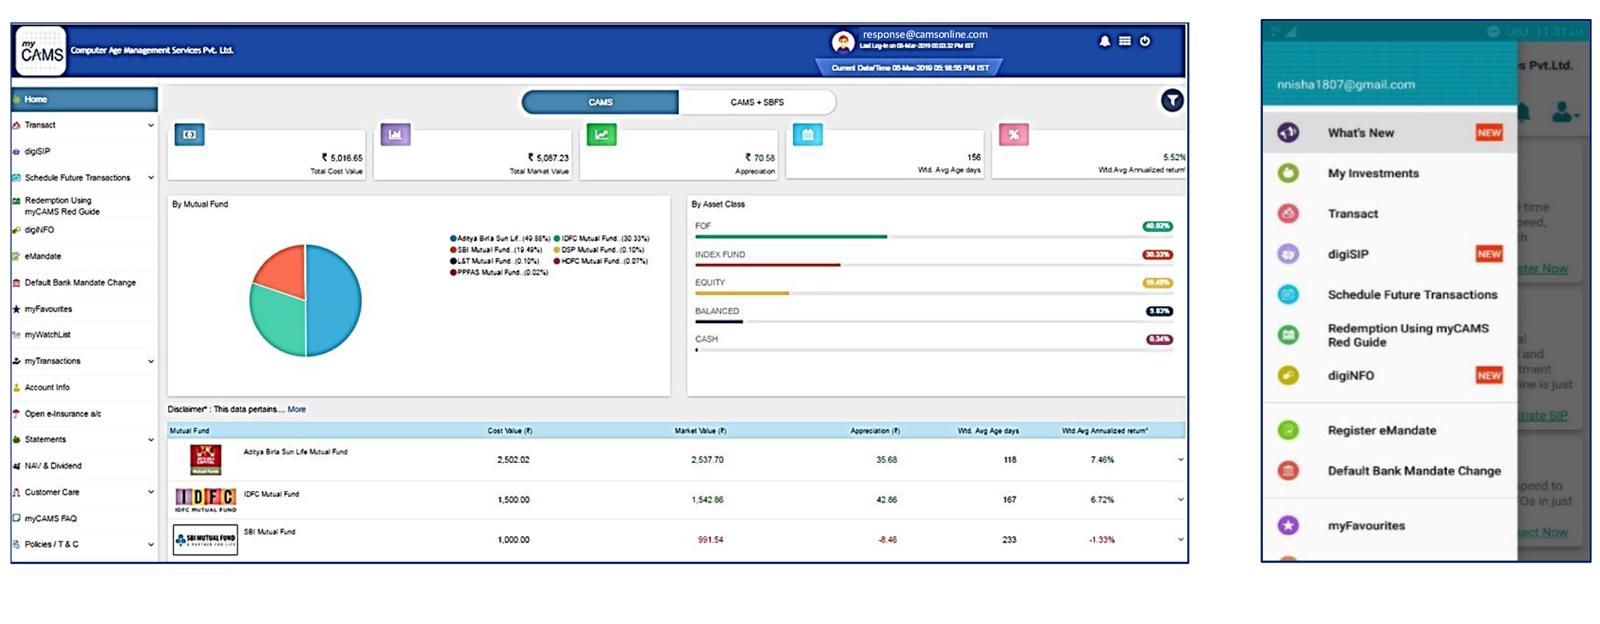Image resolution: width=1600 pixels, height=624 pixels.
Task: Click the pink percent annualized return icon
Action: tap(1013, 135)
